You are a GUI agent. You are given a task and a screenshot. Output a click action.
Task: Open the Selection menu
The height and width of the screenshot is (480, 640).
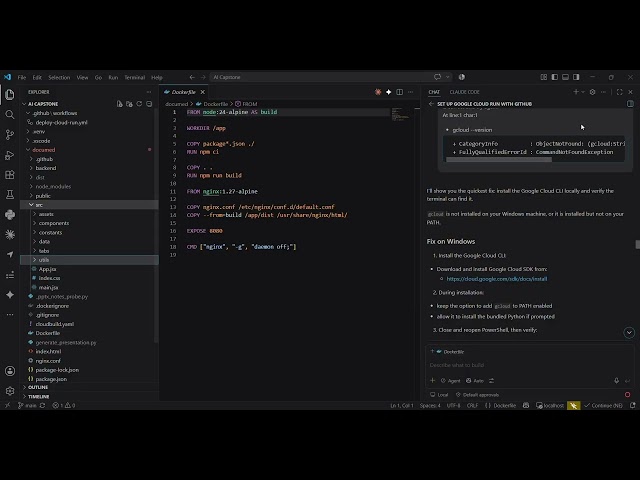point(59,77)
